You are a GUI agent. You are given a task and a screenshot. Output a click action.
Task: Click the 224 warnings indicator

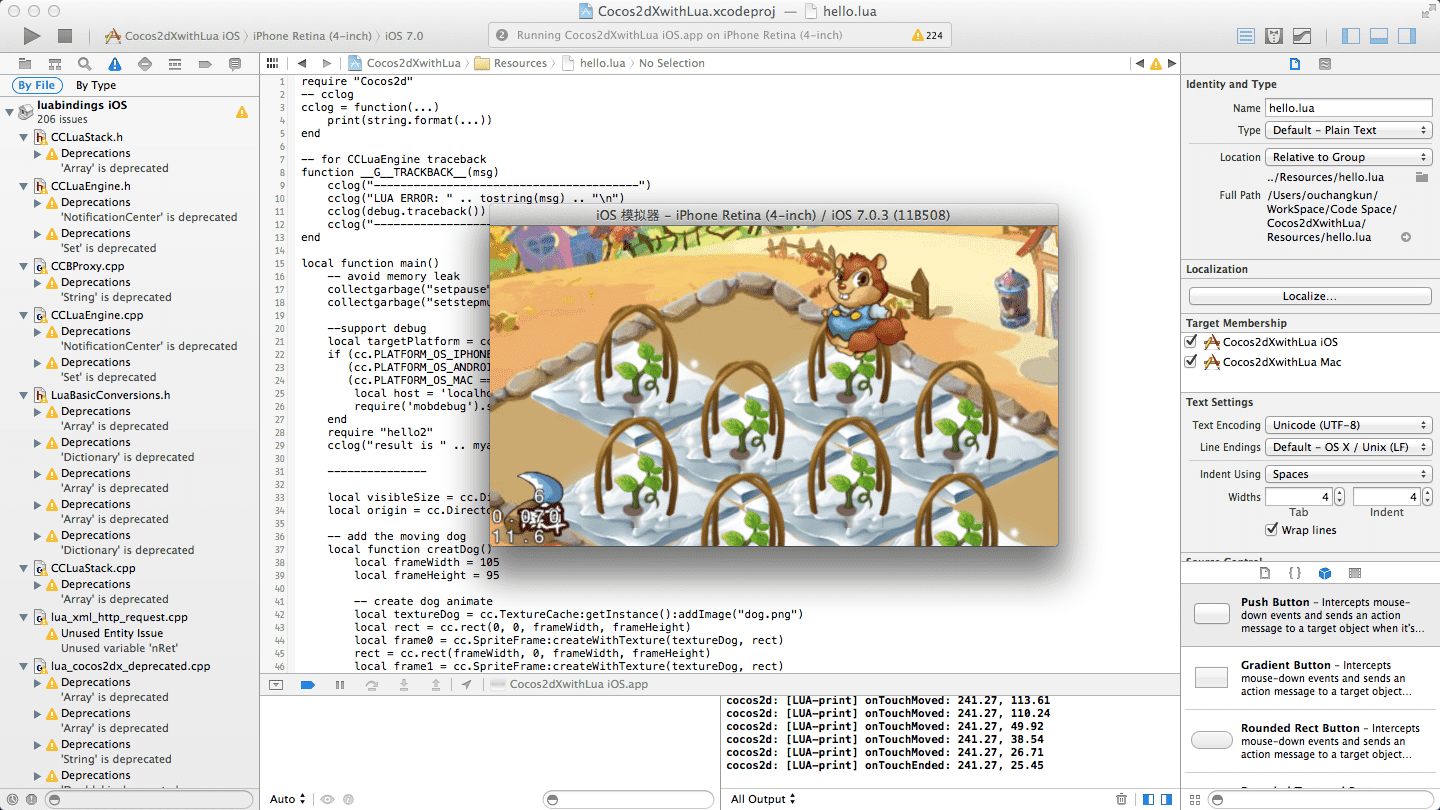(x=927, y=36)
